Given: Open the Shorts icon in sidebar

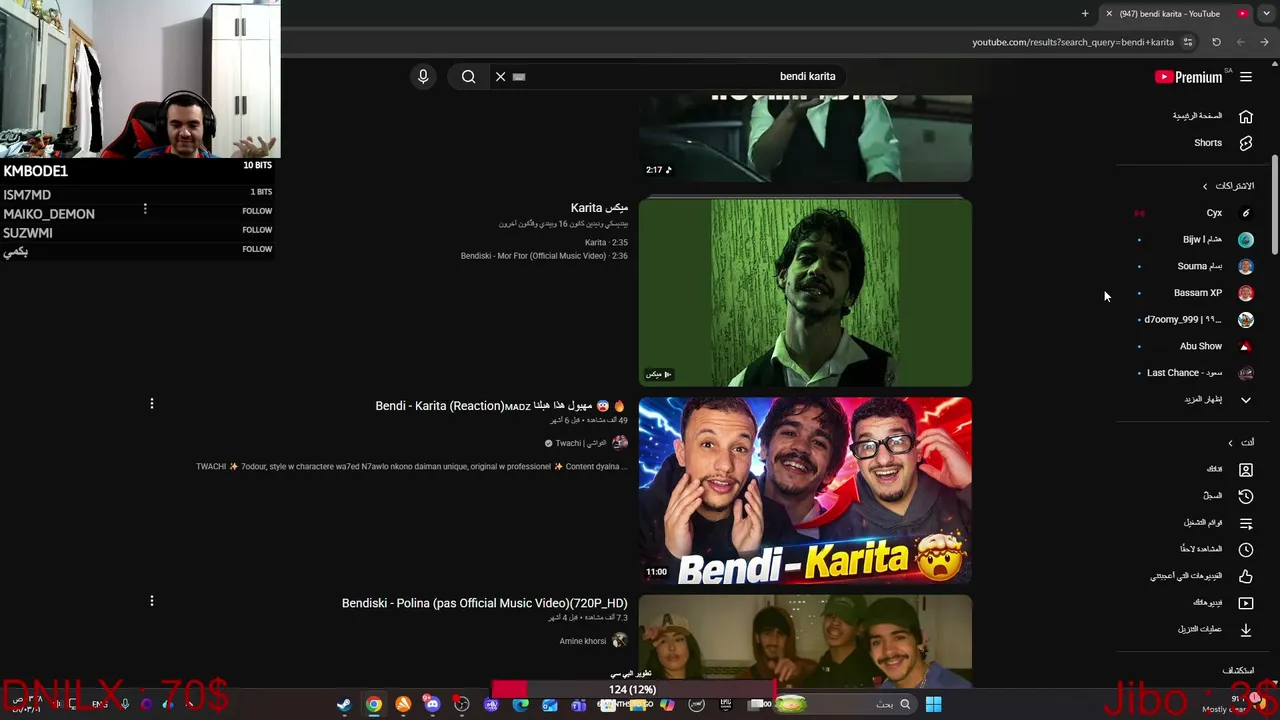Looking at the screenshot, I should click(x=1246, y=143).
